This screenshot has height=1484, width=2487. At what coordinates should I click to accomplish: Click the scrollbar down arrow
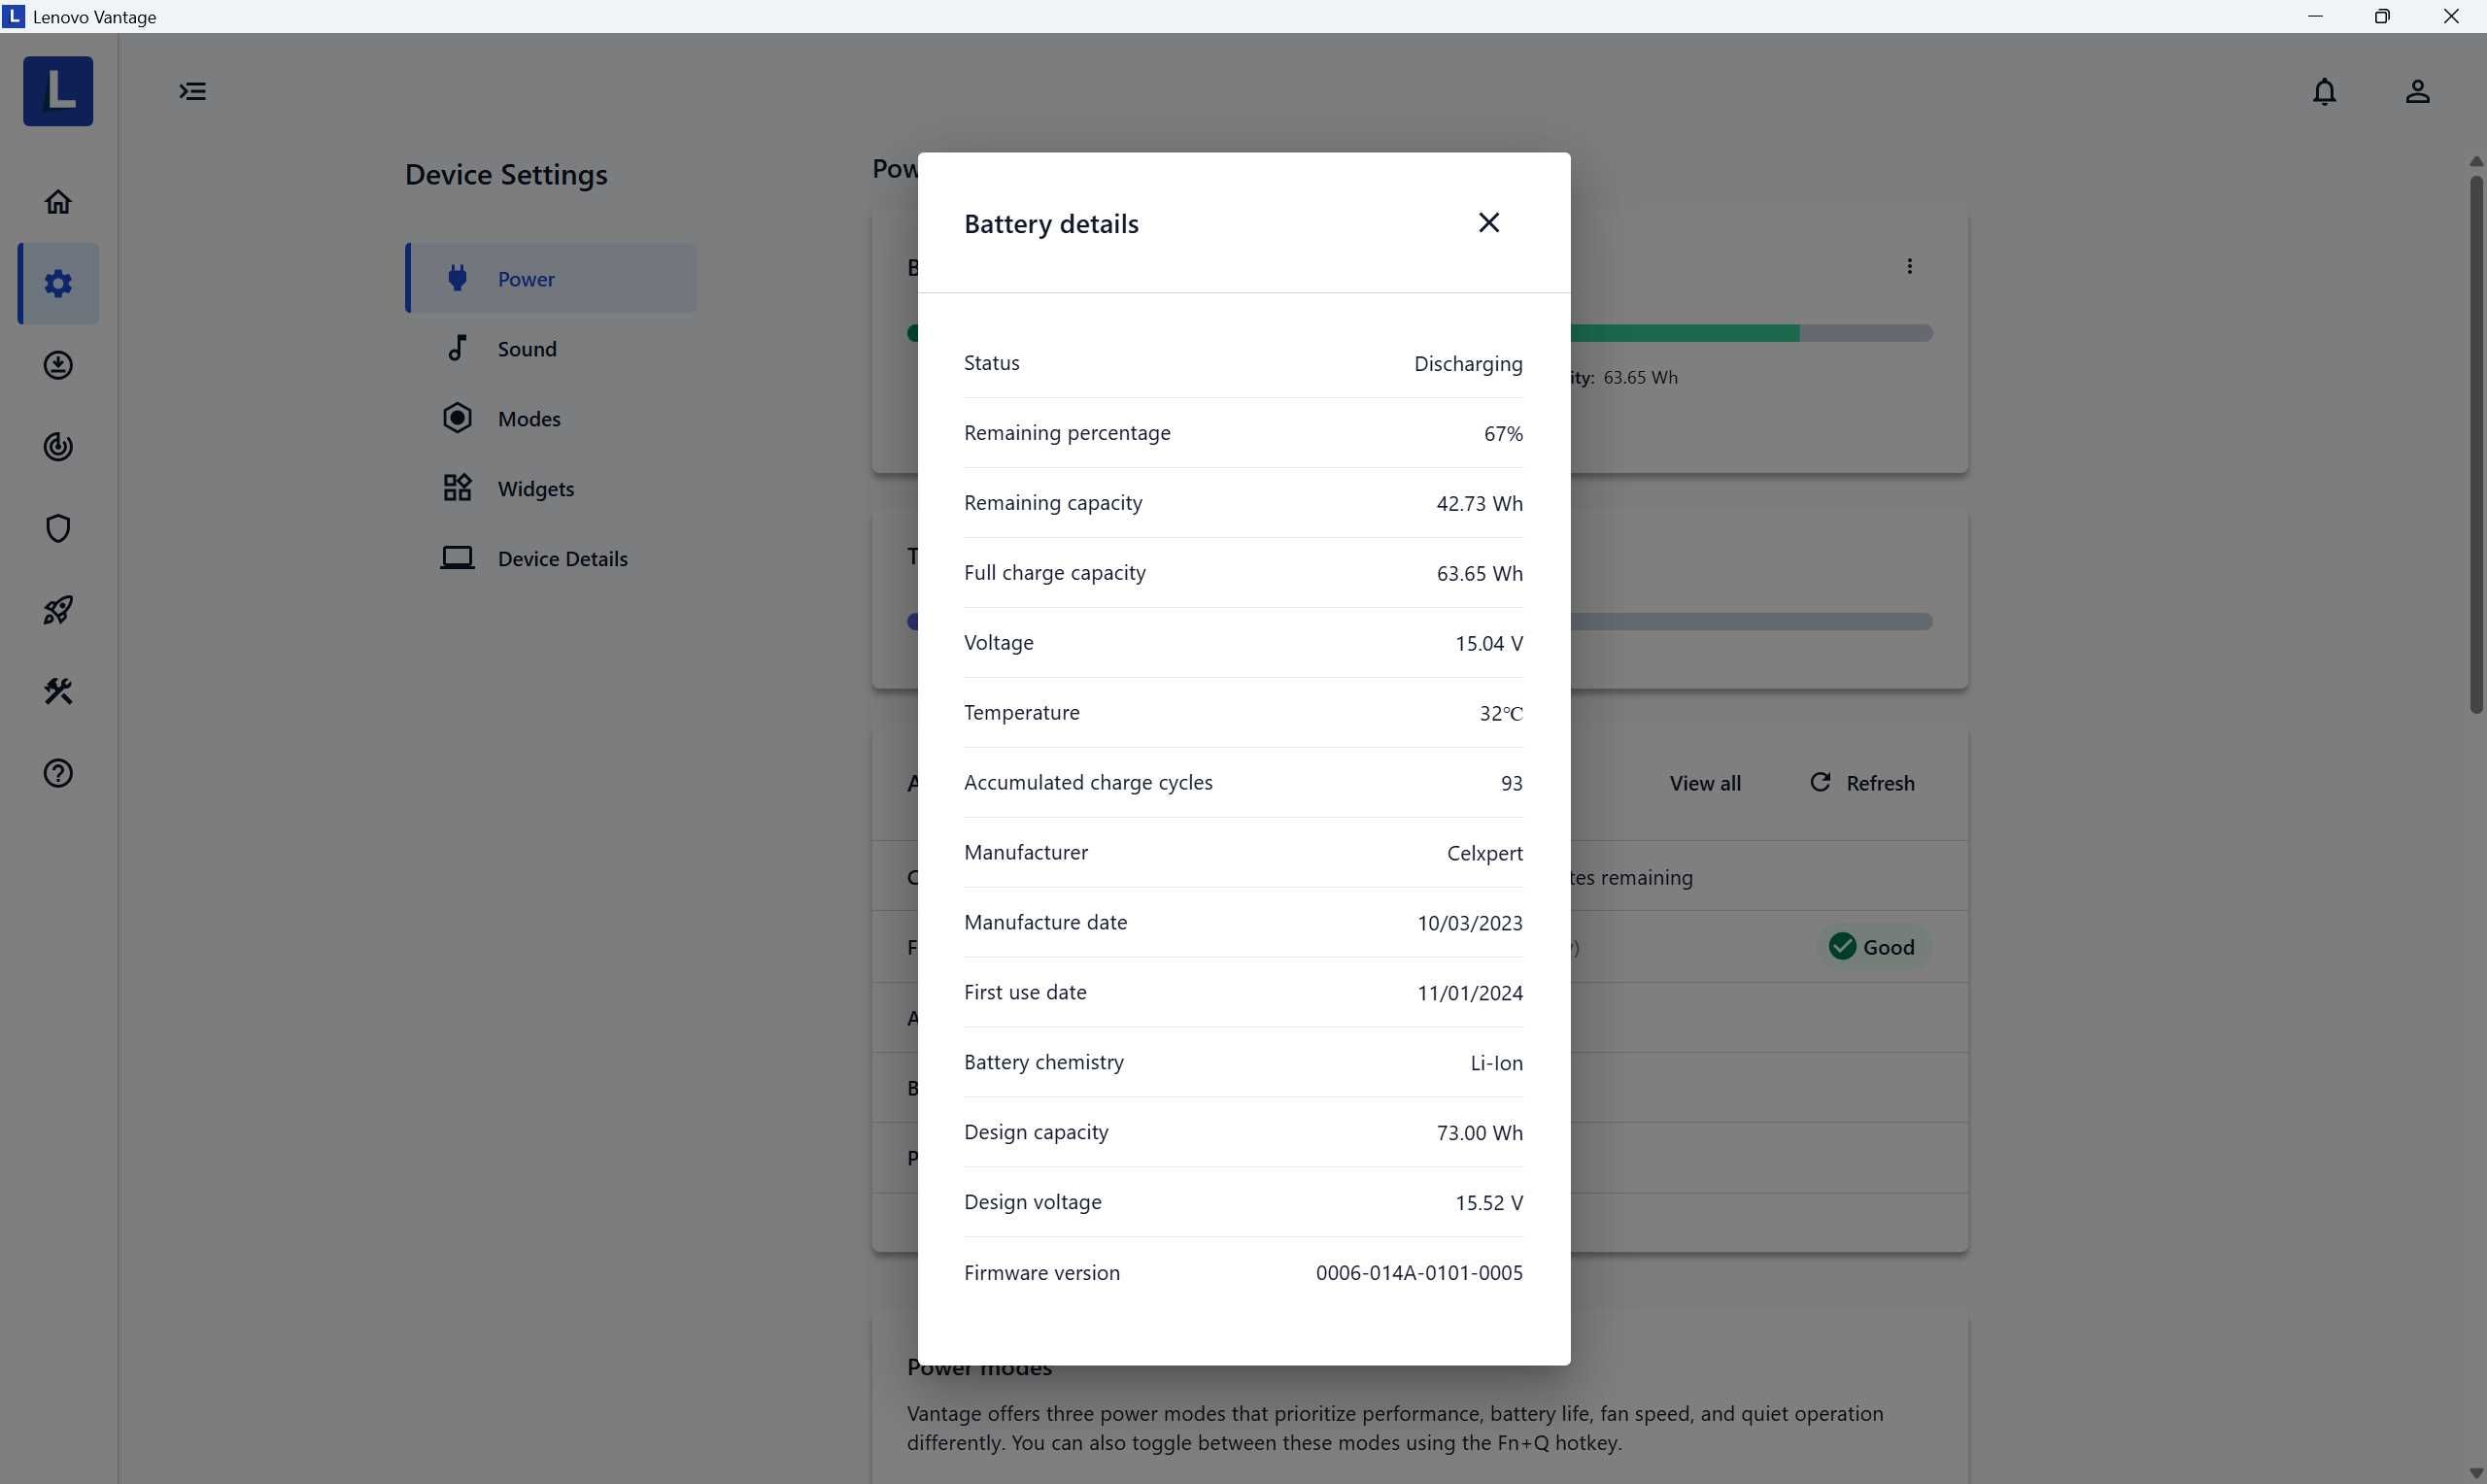tap(2476, 1474)
